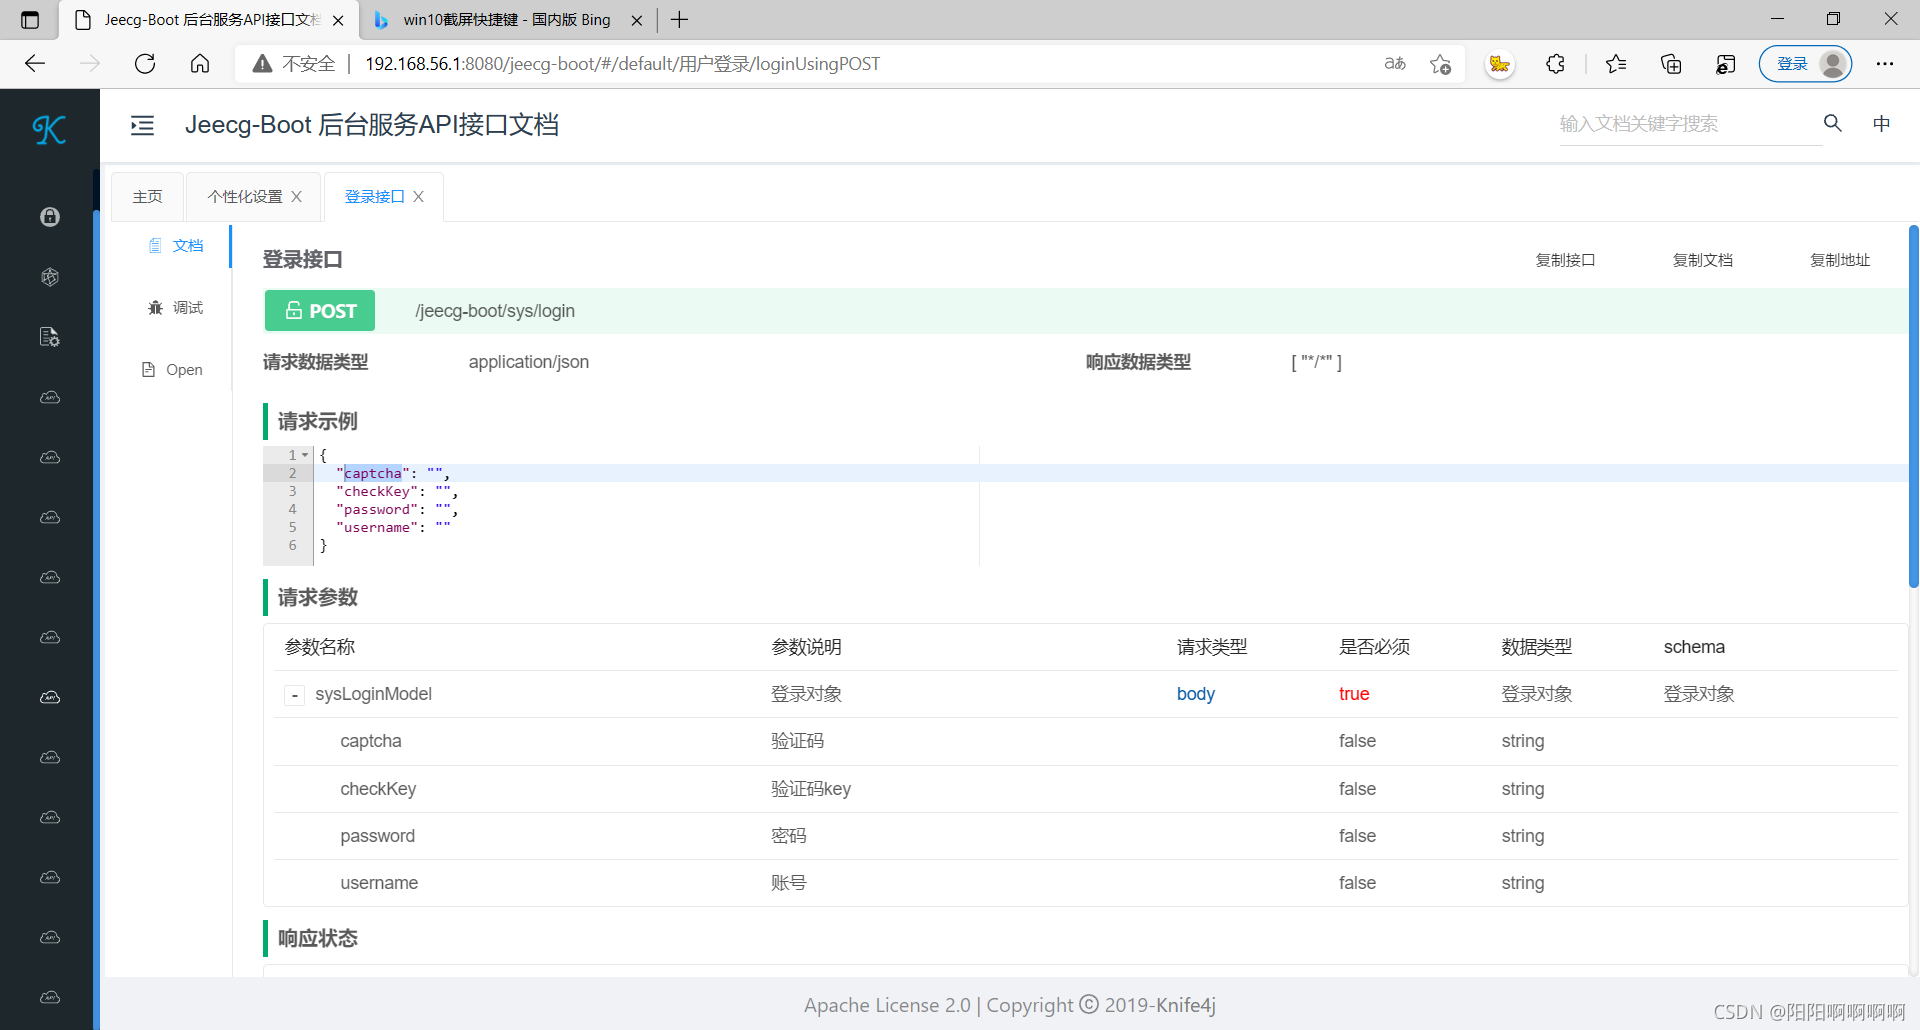Open the document management gear sidebar icon
1920x1030 pixels.
(50, 337)
